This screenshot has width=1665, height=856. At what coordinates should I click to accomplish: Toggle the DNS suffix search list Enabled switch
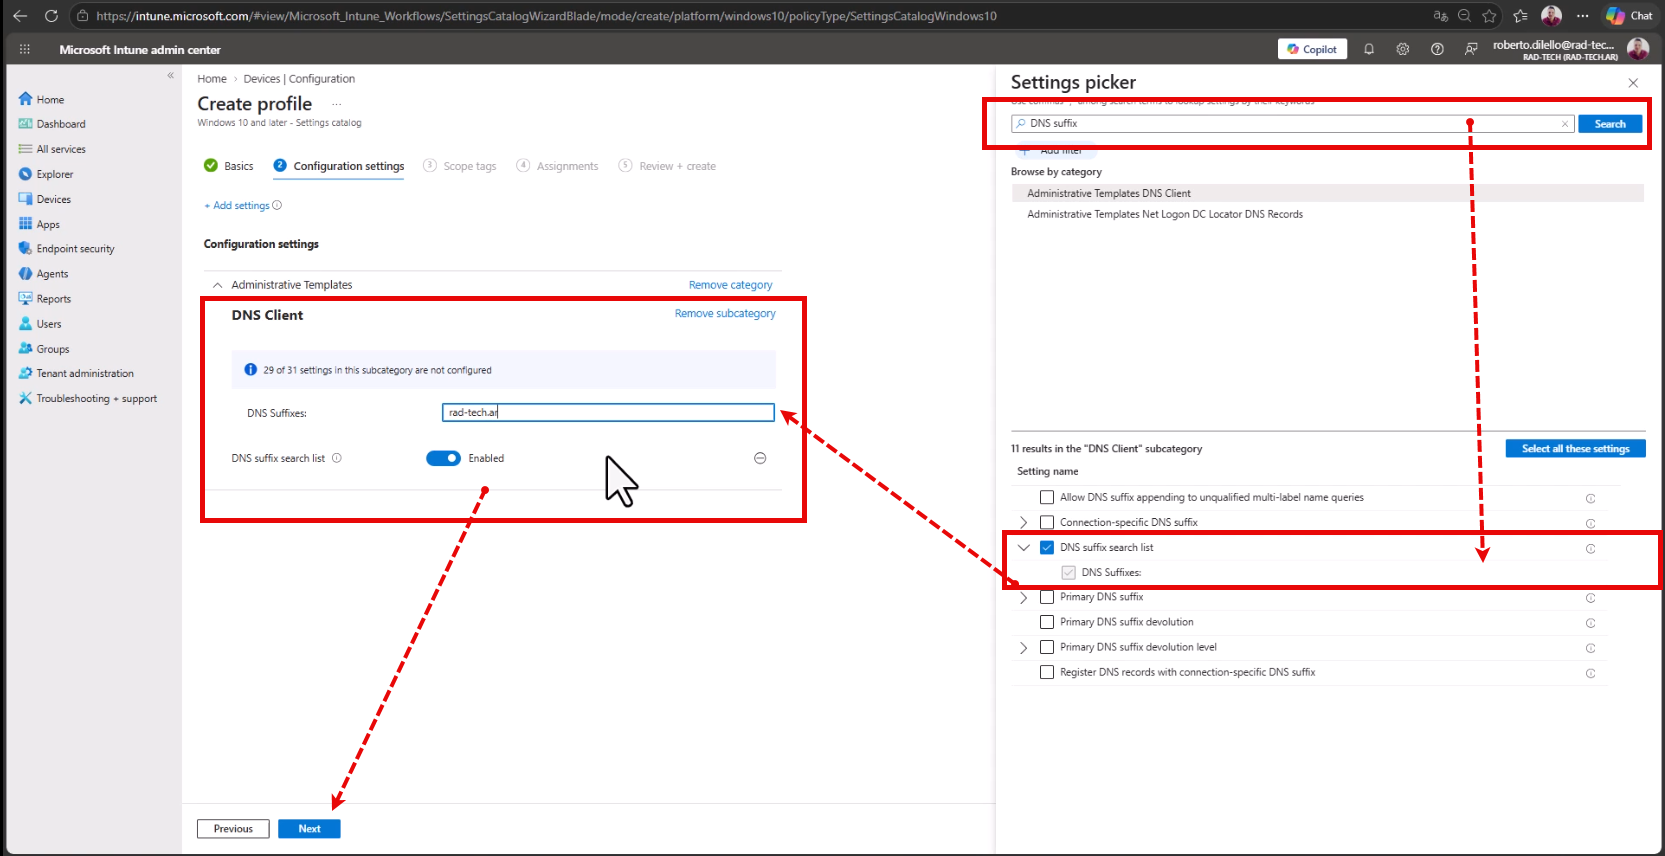pyautogui.click(x=443, y=458)
